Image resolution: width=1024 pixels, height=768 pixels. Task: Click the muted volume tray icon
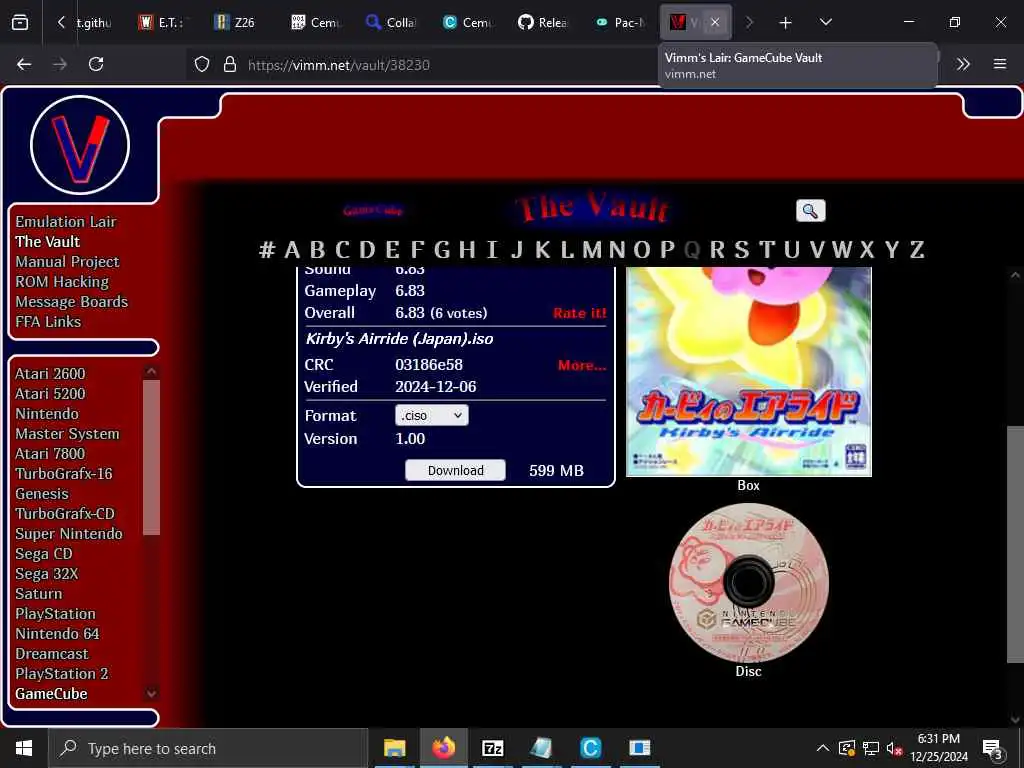(894, 748)
